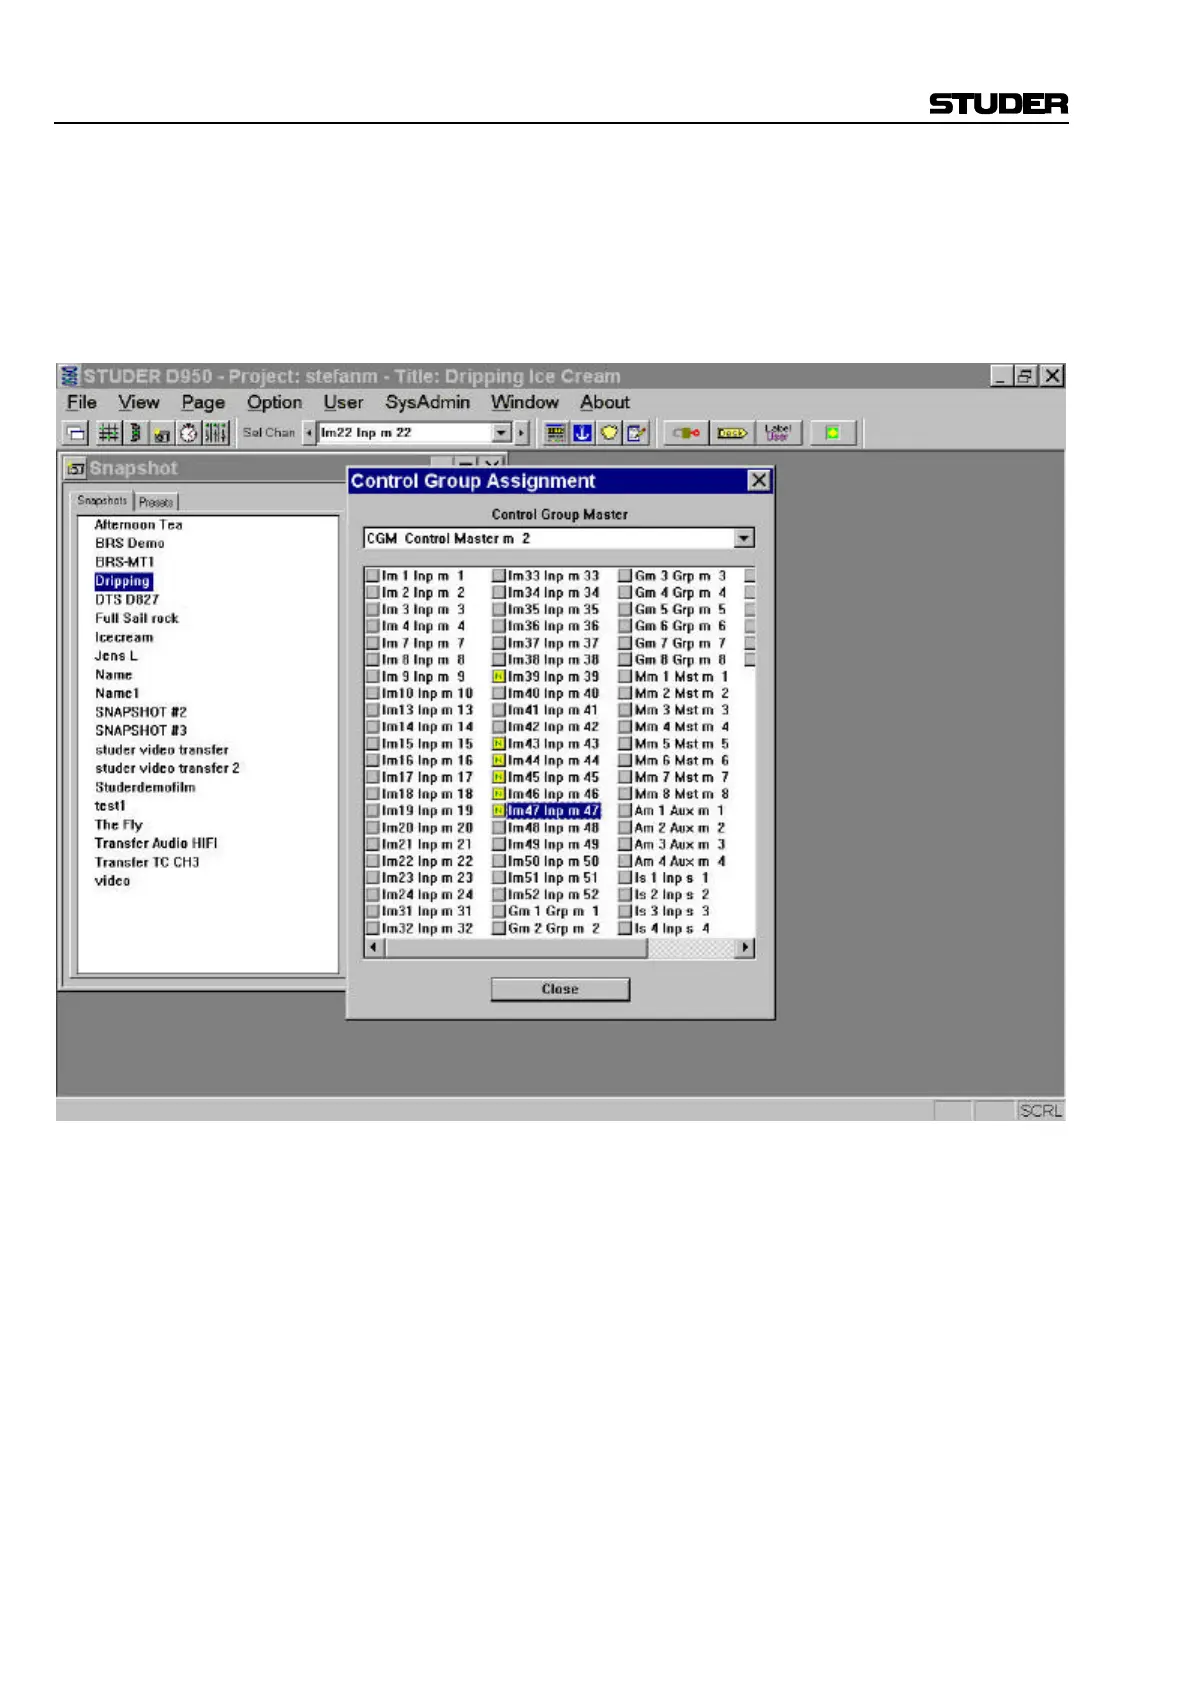Click the window icon at the toolbar's left end

tap(76, 433)
